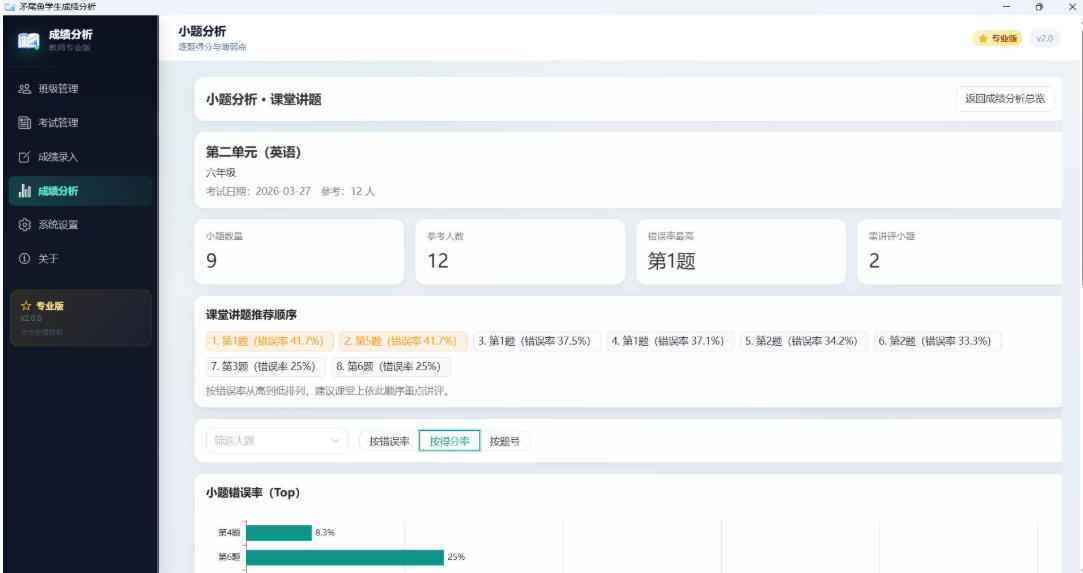Select the 按得分率 sort option
This screenshot has width=1083, height=573.
(x=449, y=441)
